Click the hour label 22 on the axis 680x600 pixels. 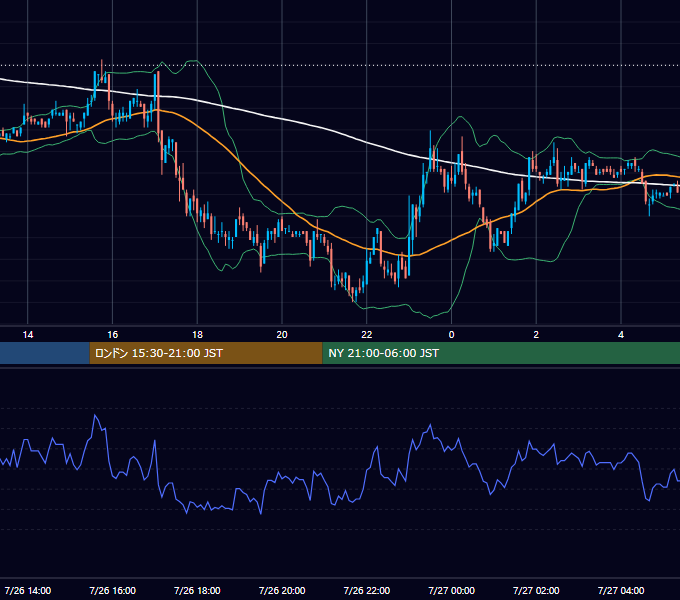coord(367,335)
